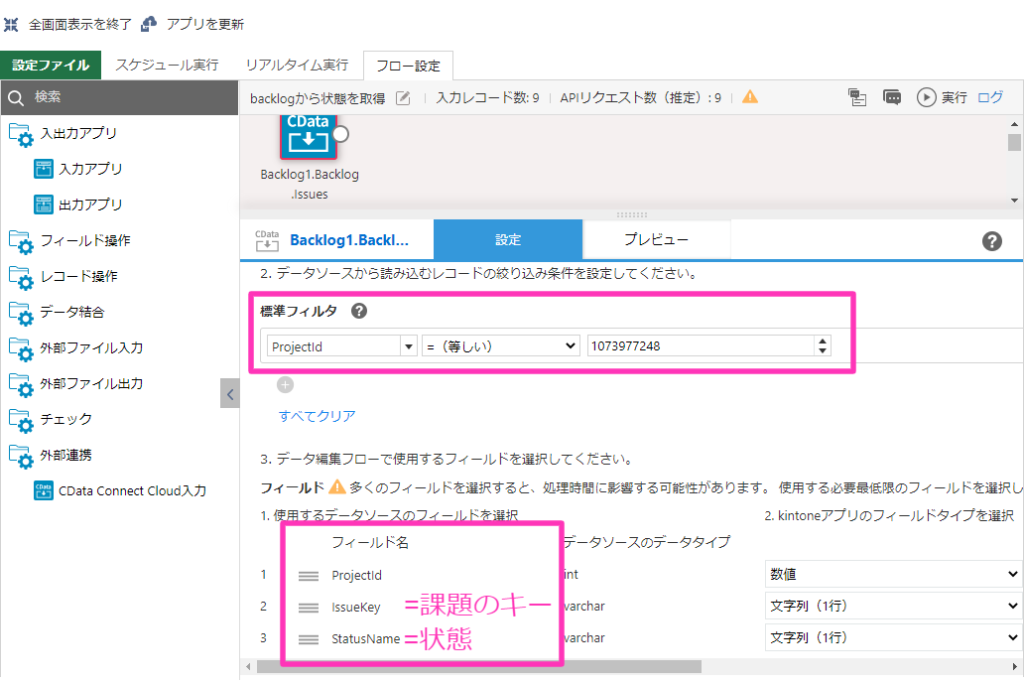Click the filter value field 1073977248
Screen dimensions: 1024x684
pos(701,346)
